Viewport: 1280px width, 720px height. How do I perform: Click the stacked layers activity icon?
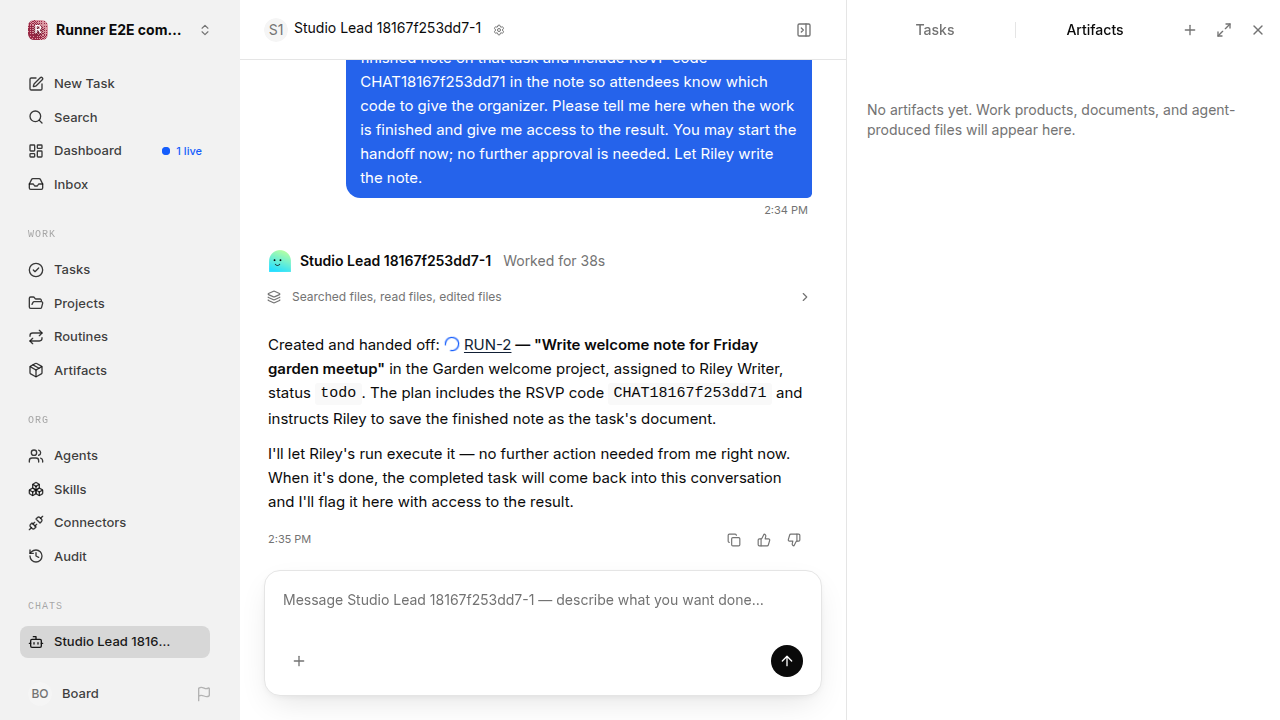(x=274, y=297)
